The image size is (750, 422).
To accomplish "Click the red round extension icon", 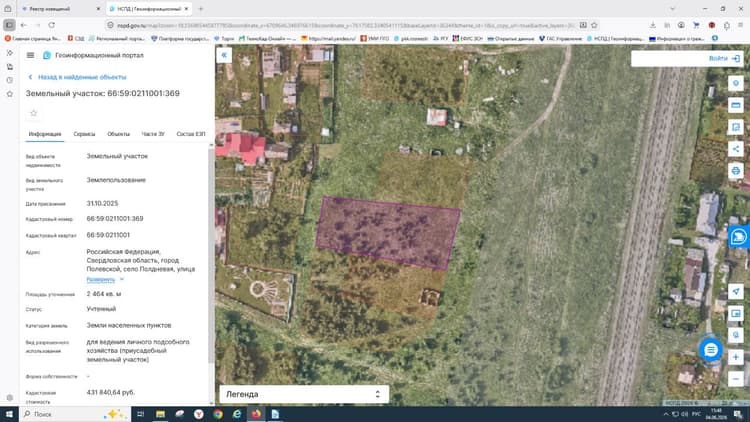I will click(712, 25).
